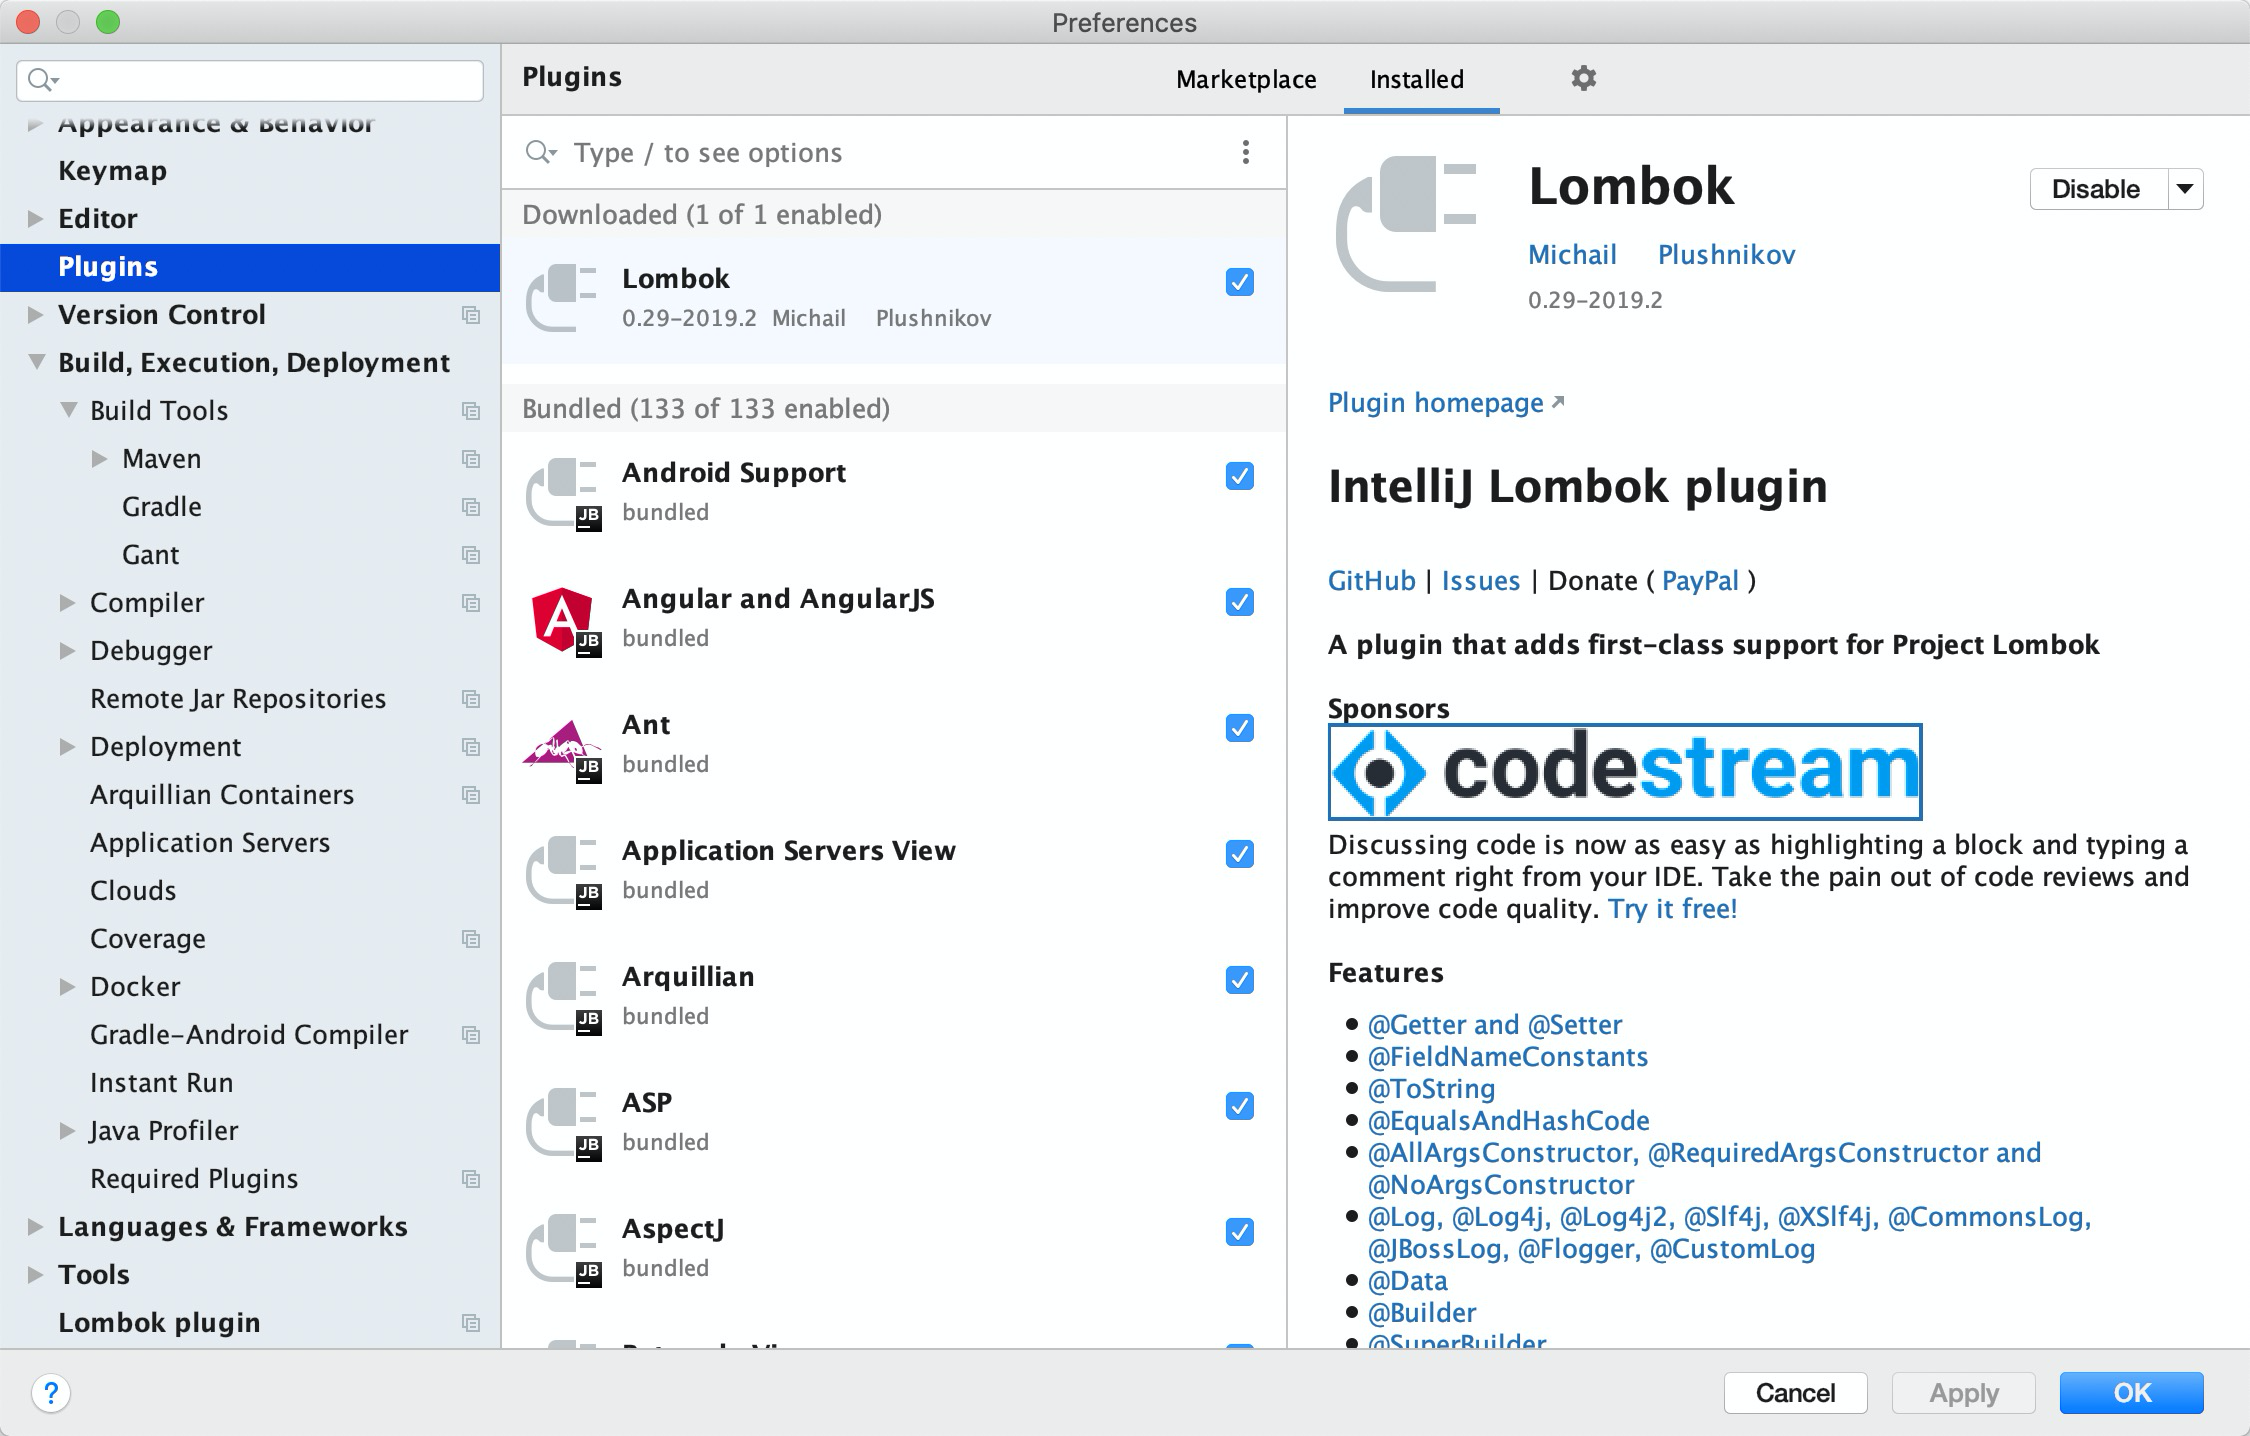Select Plugins in settings tree
The image size is (2250, 1436).
[250, 267]
